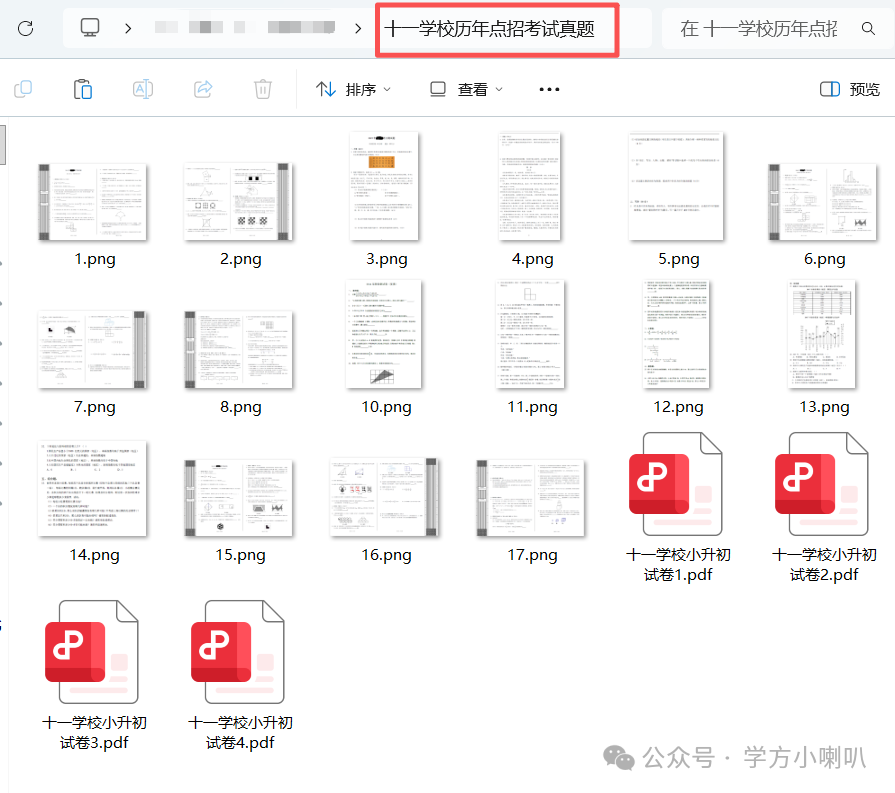Viewport: 895px width, 793px height.
Task: Click the 十一学校历年点招考试真题 breadcrumb
Action: coord(497,28)
